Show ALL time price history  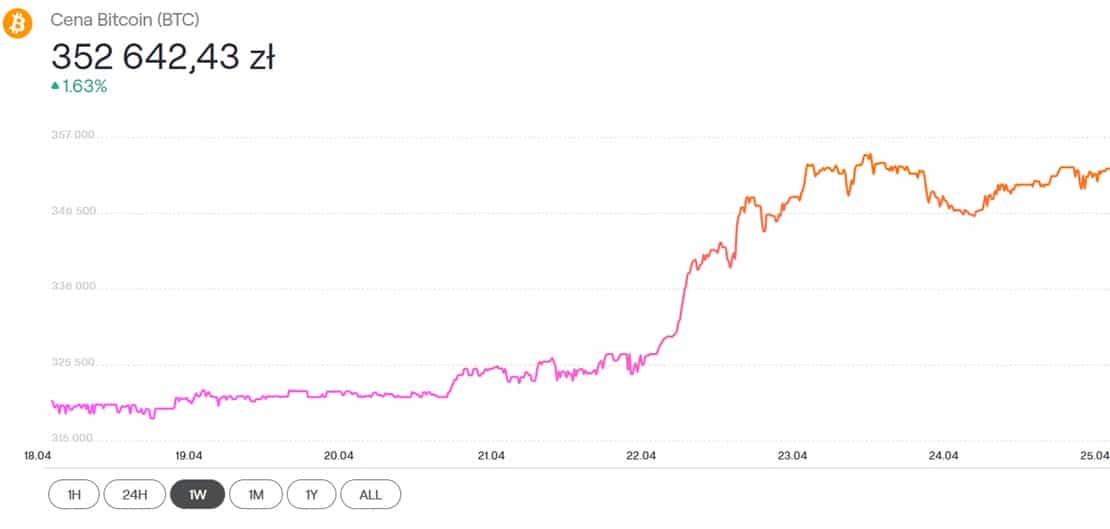point(370,494)
